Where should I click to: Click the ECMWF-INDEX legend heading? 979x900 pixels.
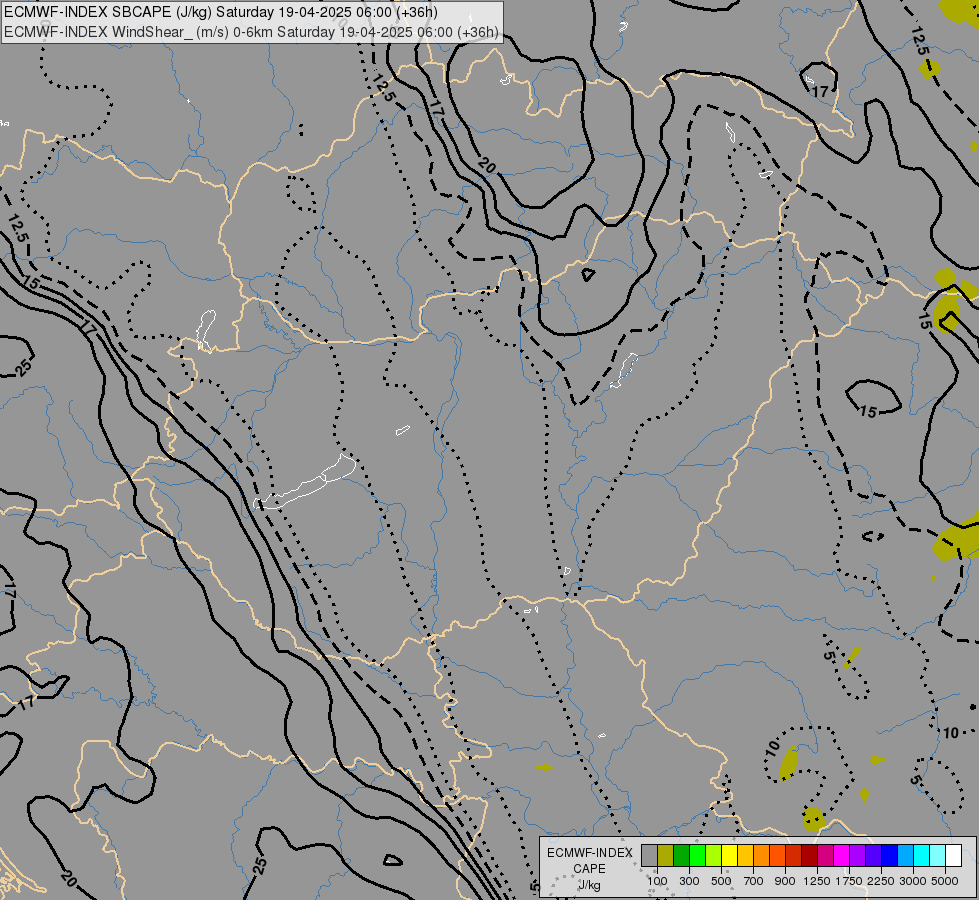[x=589, y=853]
